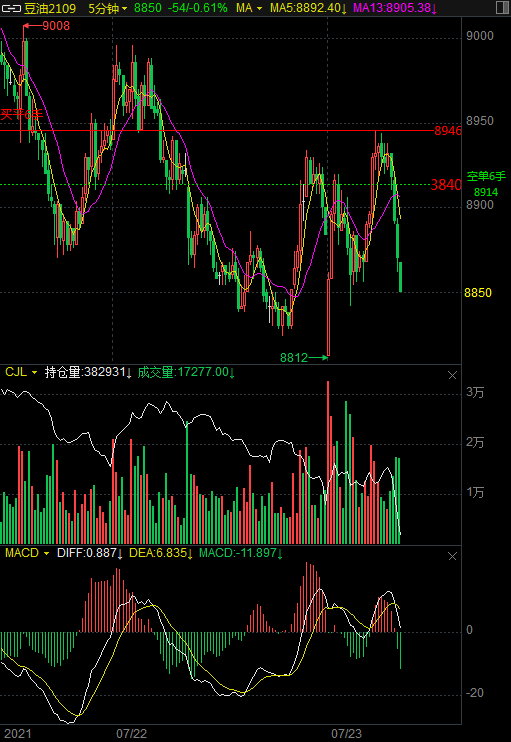Expand the CJL indicator dropdown
The height and width of the screenshot is (742, 511).
(x=21, y=372)
